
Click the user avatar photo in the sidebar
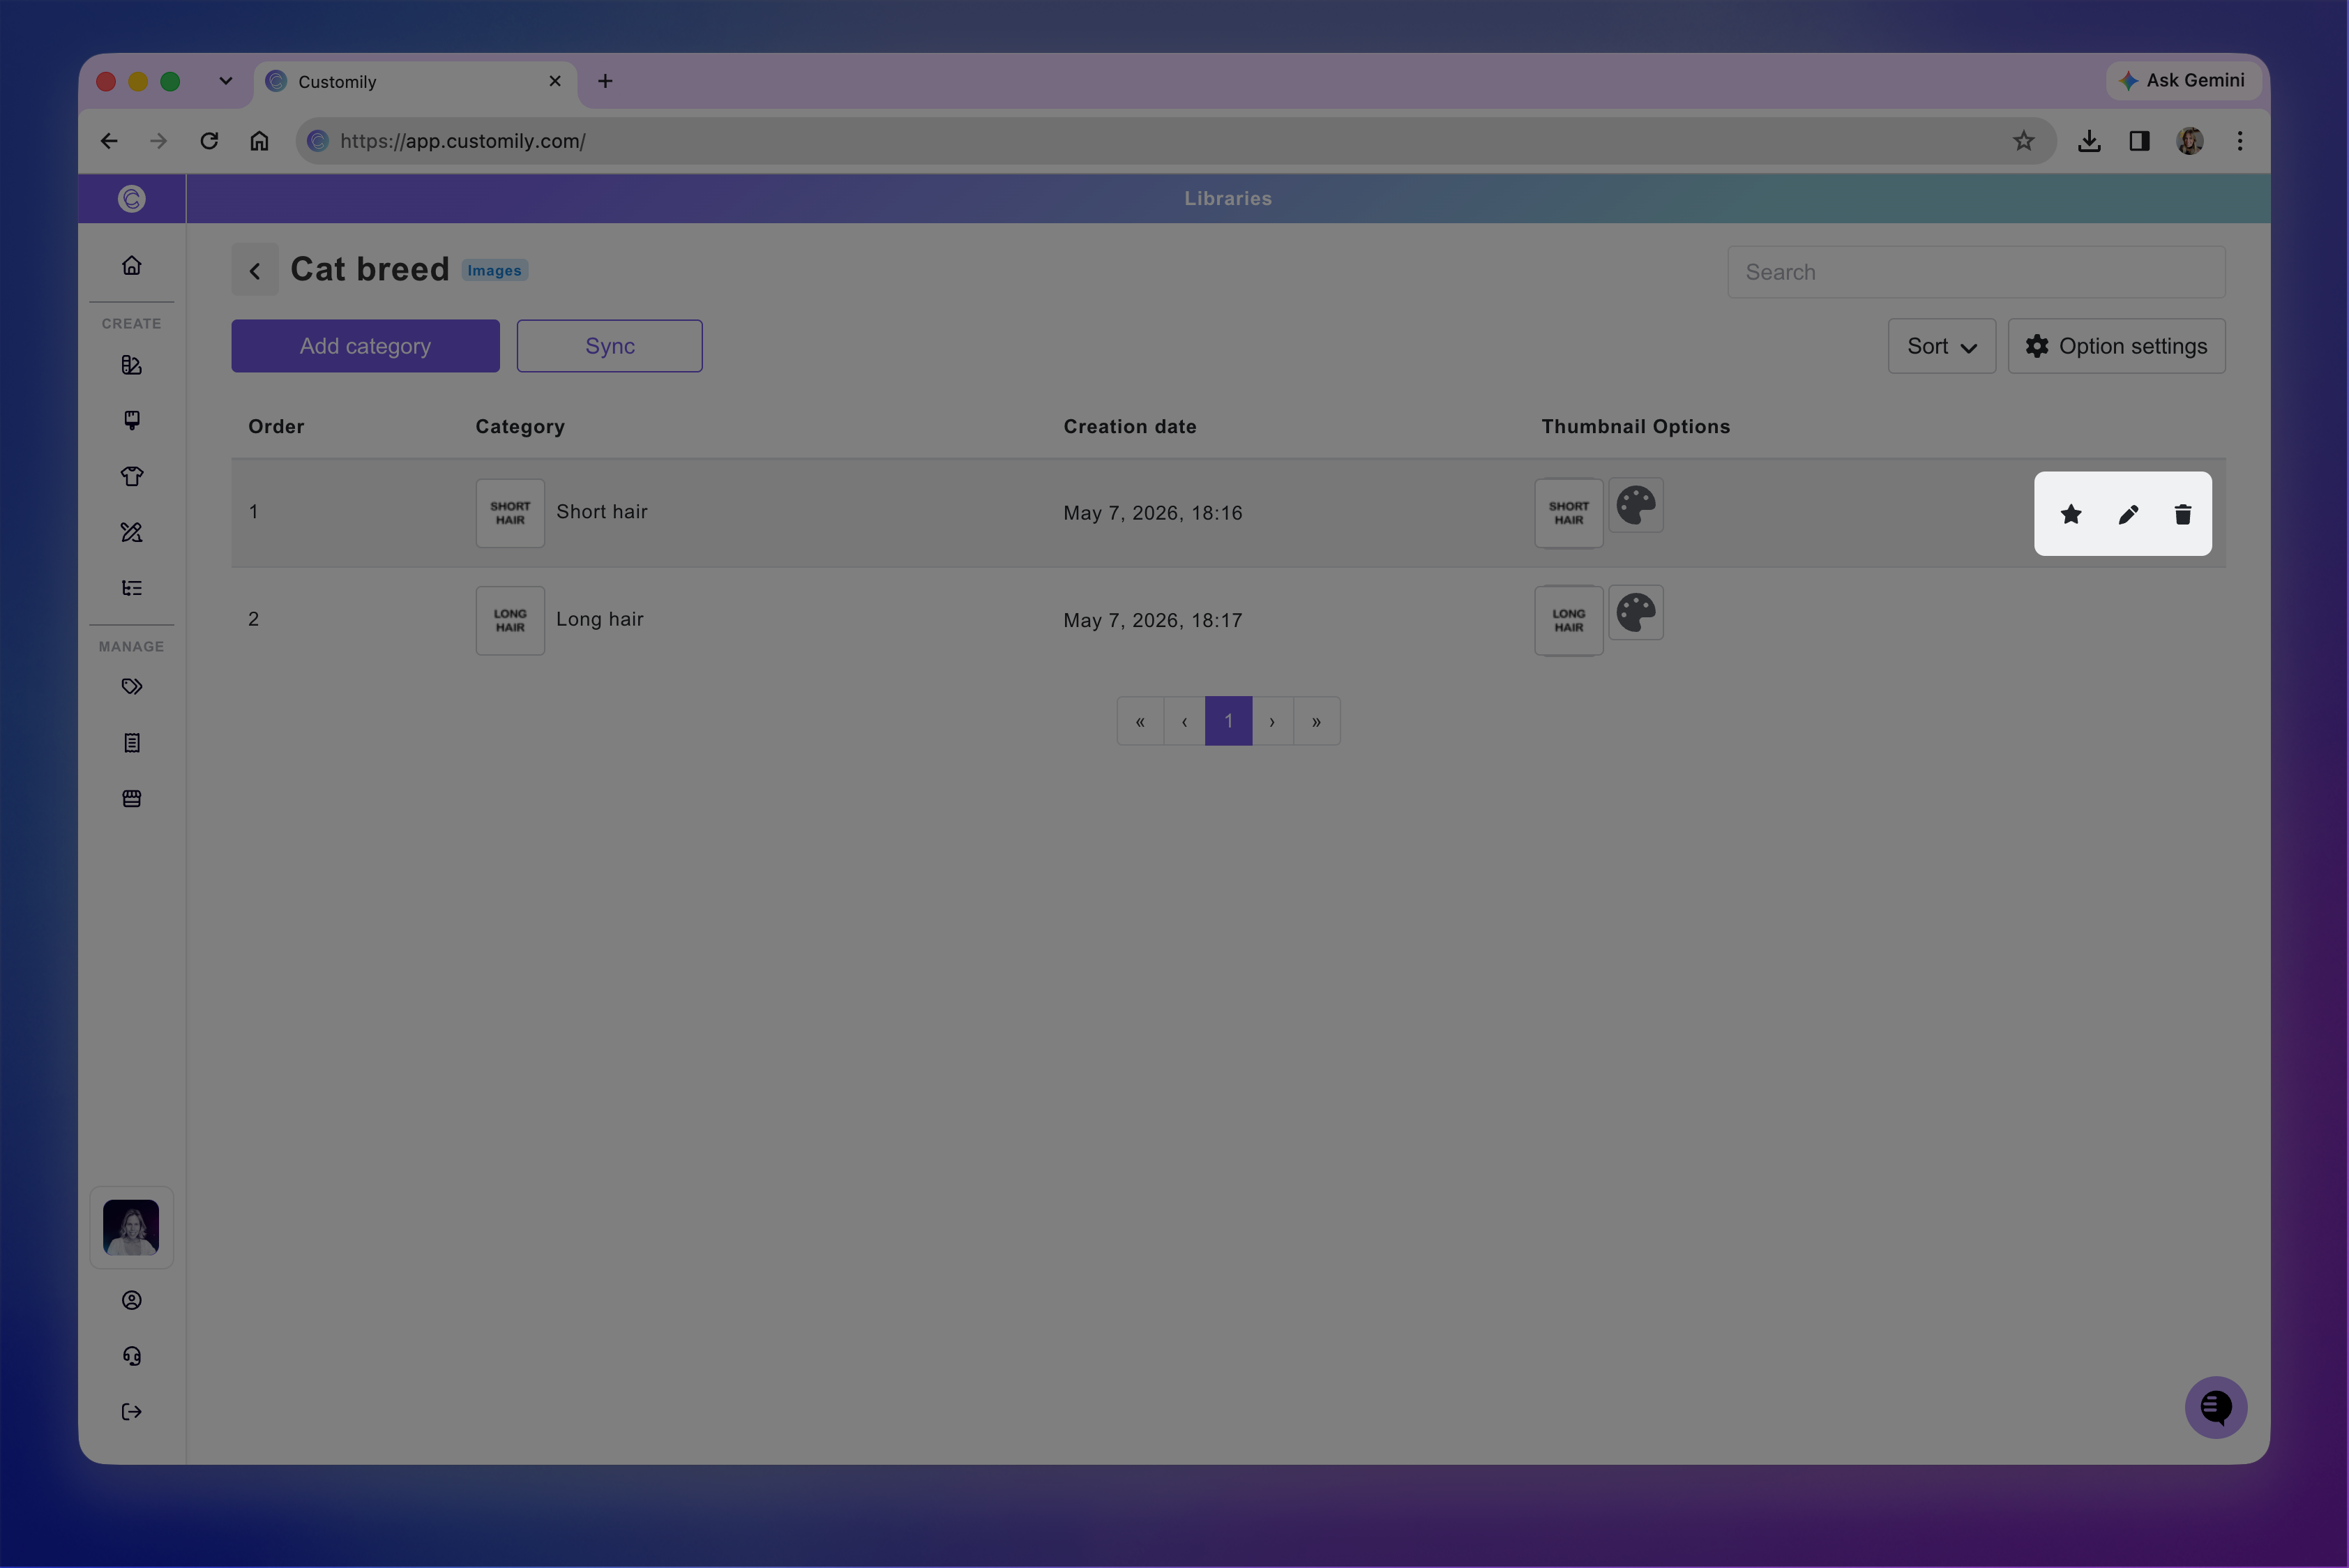point(131,1228)
